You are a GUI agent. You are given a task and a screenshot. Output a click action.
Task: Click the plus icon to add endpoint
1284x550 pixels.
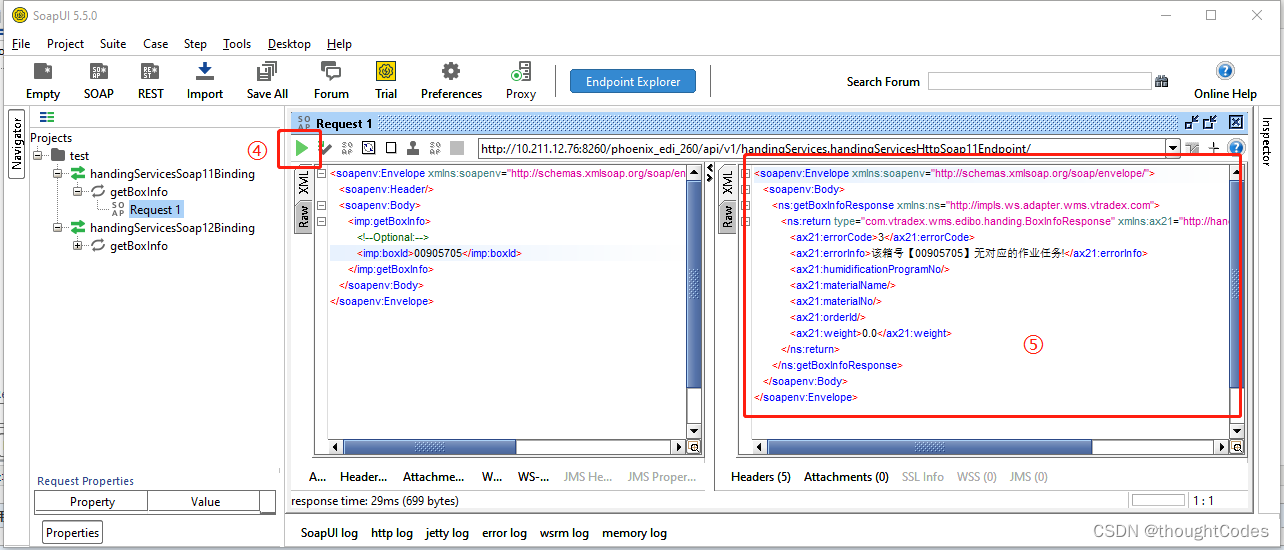coord(1214,148)
